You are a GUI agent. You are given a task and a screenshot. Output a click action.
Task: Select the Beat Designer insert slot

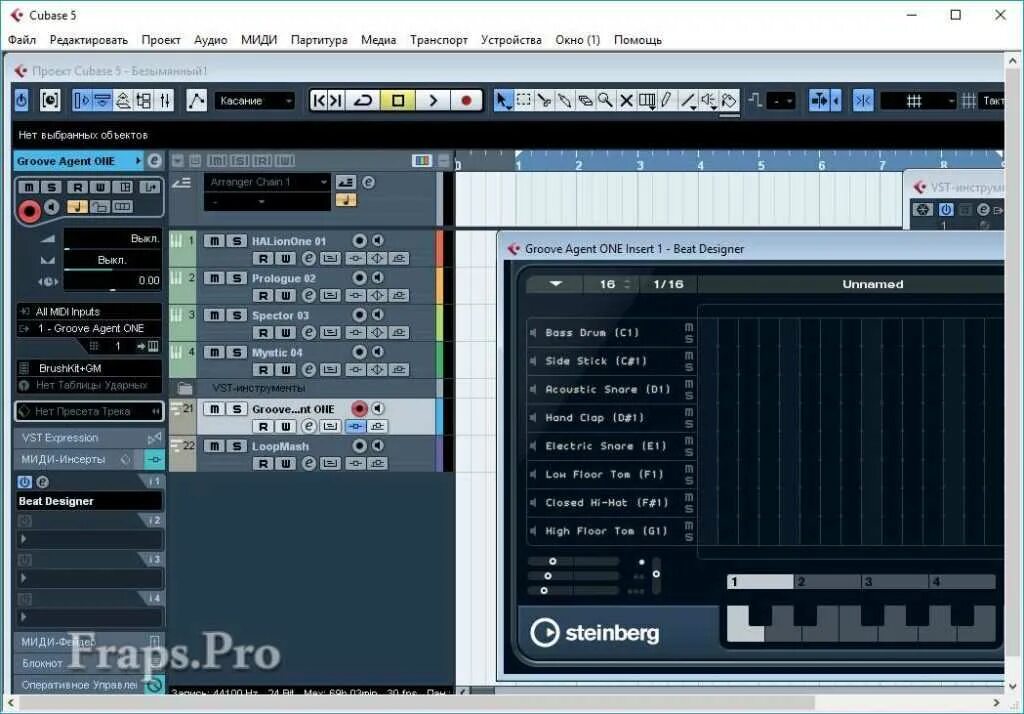coord(89,501)
